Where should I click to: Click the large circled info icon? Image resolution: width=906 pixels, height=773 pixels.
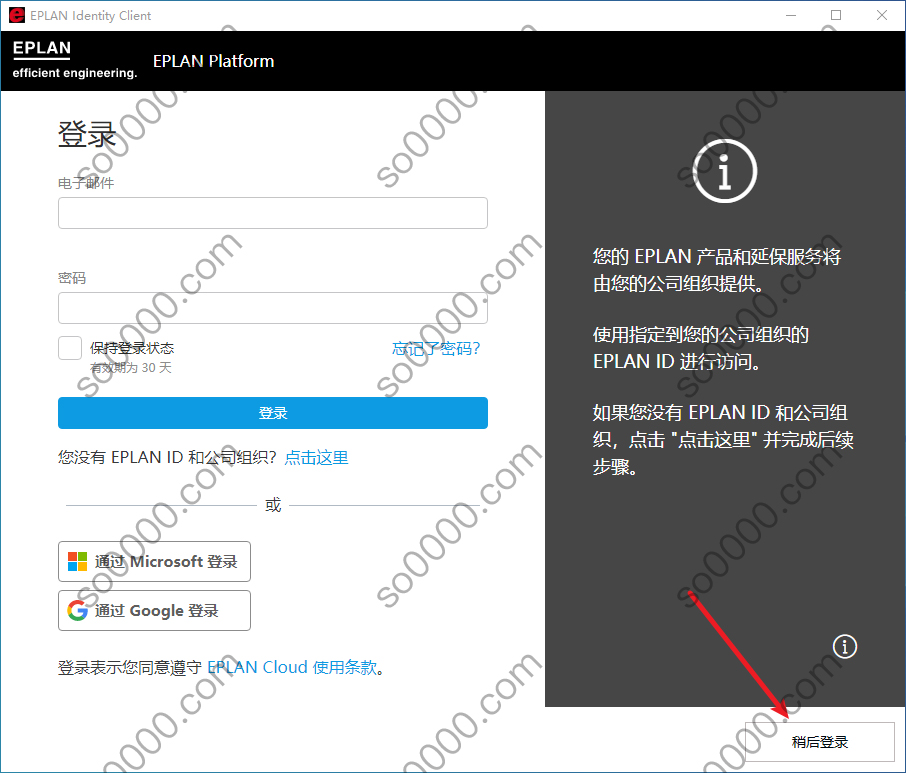point(725,171)
